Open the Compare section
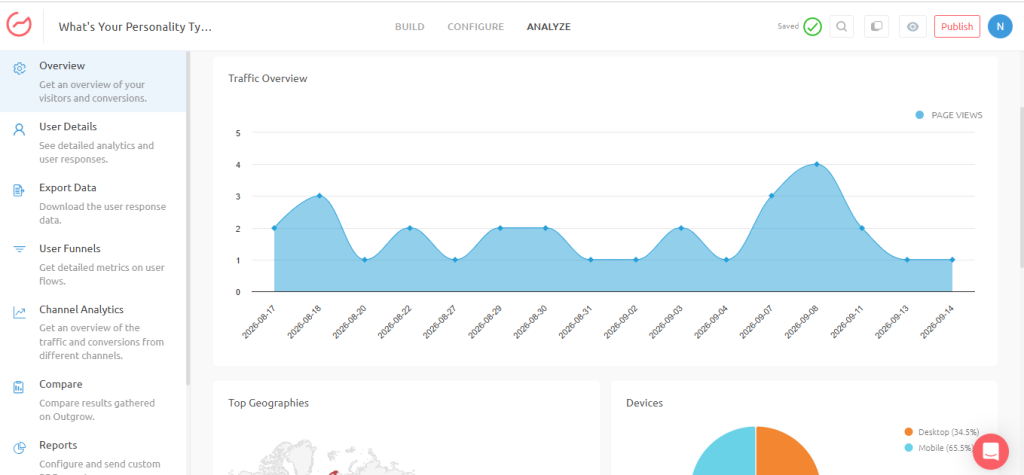This screenshot has height=475, width=1024. 93,400
